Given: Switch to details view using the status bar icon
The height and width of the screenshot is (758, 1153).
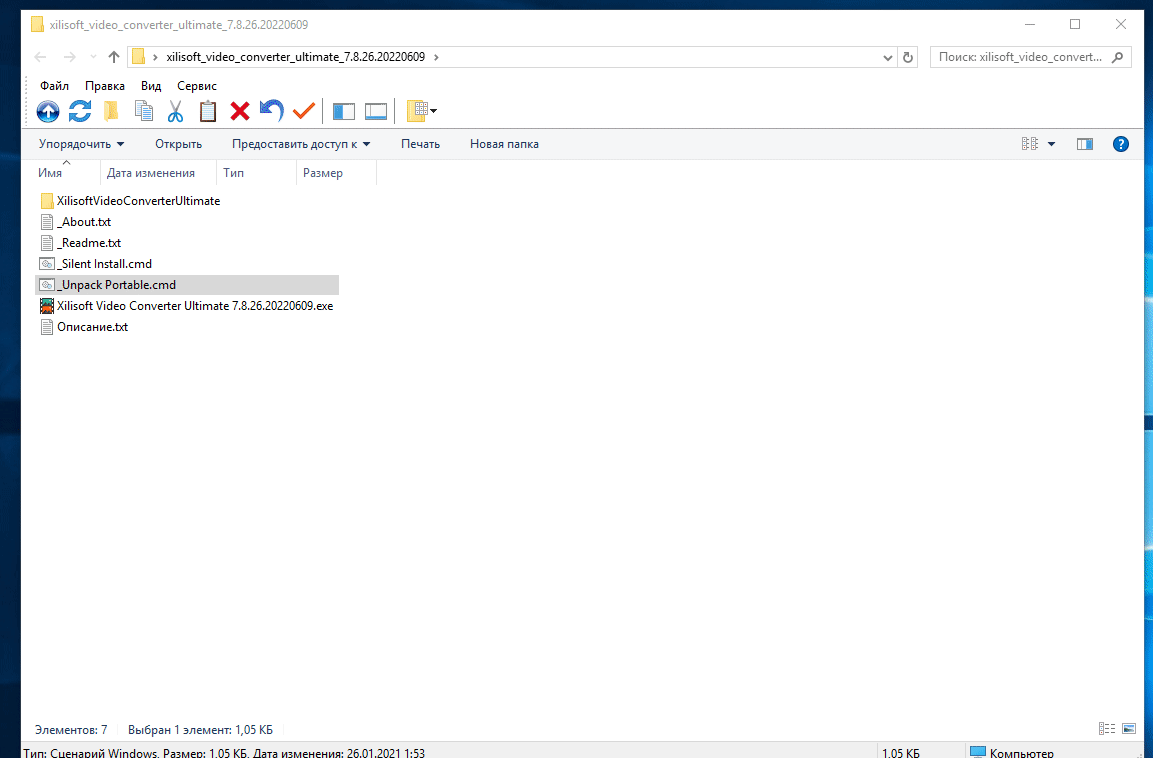Looking at the screenshot, I should pyautogui.click(x=1107, y=729).
